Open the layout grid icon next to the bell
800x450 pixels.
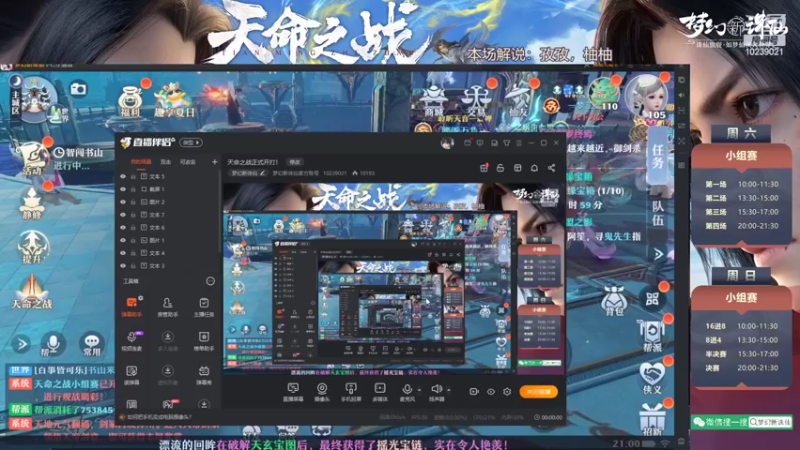tap(517, 168)
